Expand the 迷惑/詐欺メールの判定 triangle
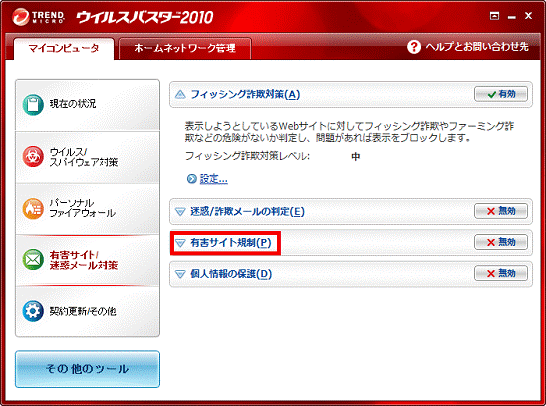The height and width of the screenshot is (406, 546). click(180, 212)
